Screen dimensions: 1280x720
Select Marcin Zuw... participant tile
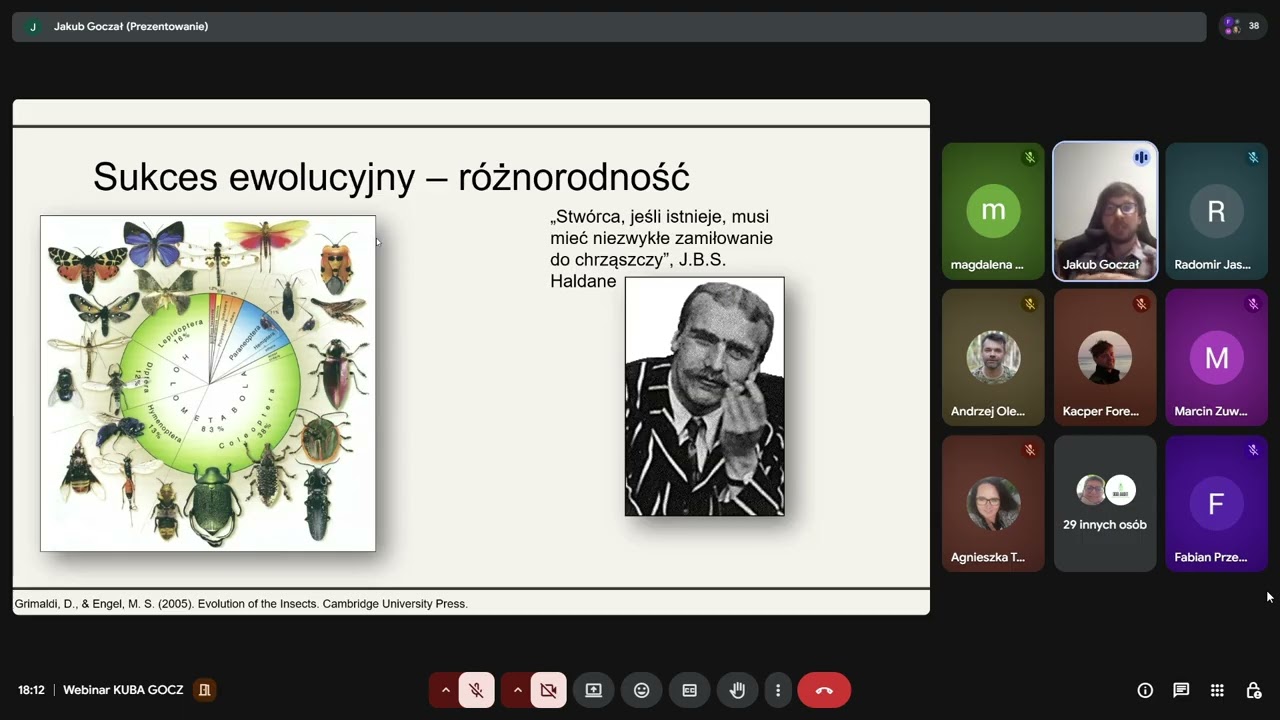(1216, 357)
